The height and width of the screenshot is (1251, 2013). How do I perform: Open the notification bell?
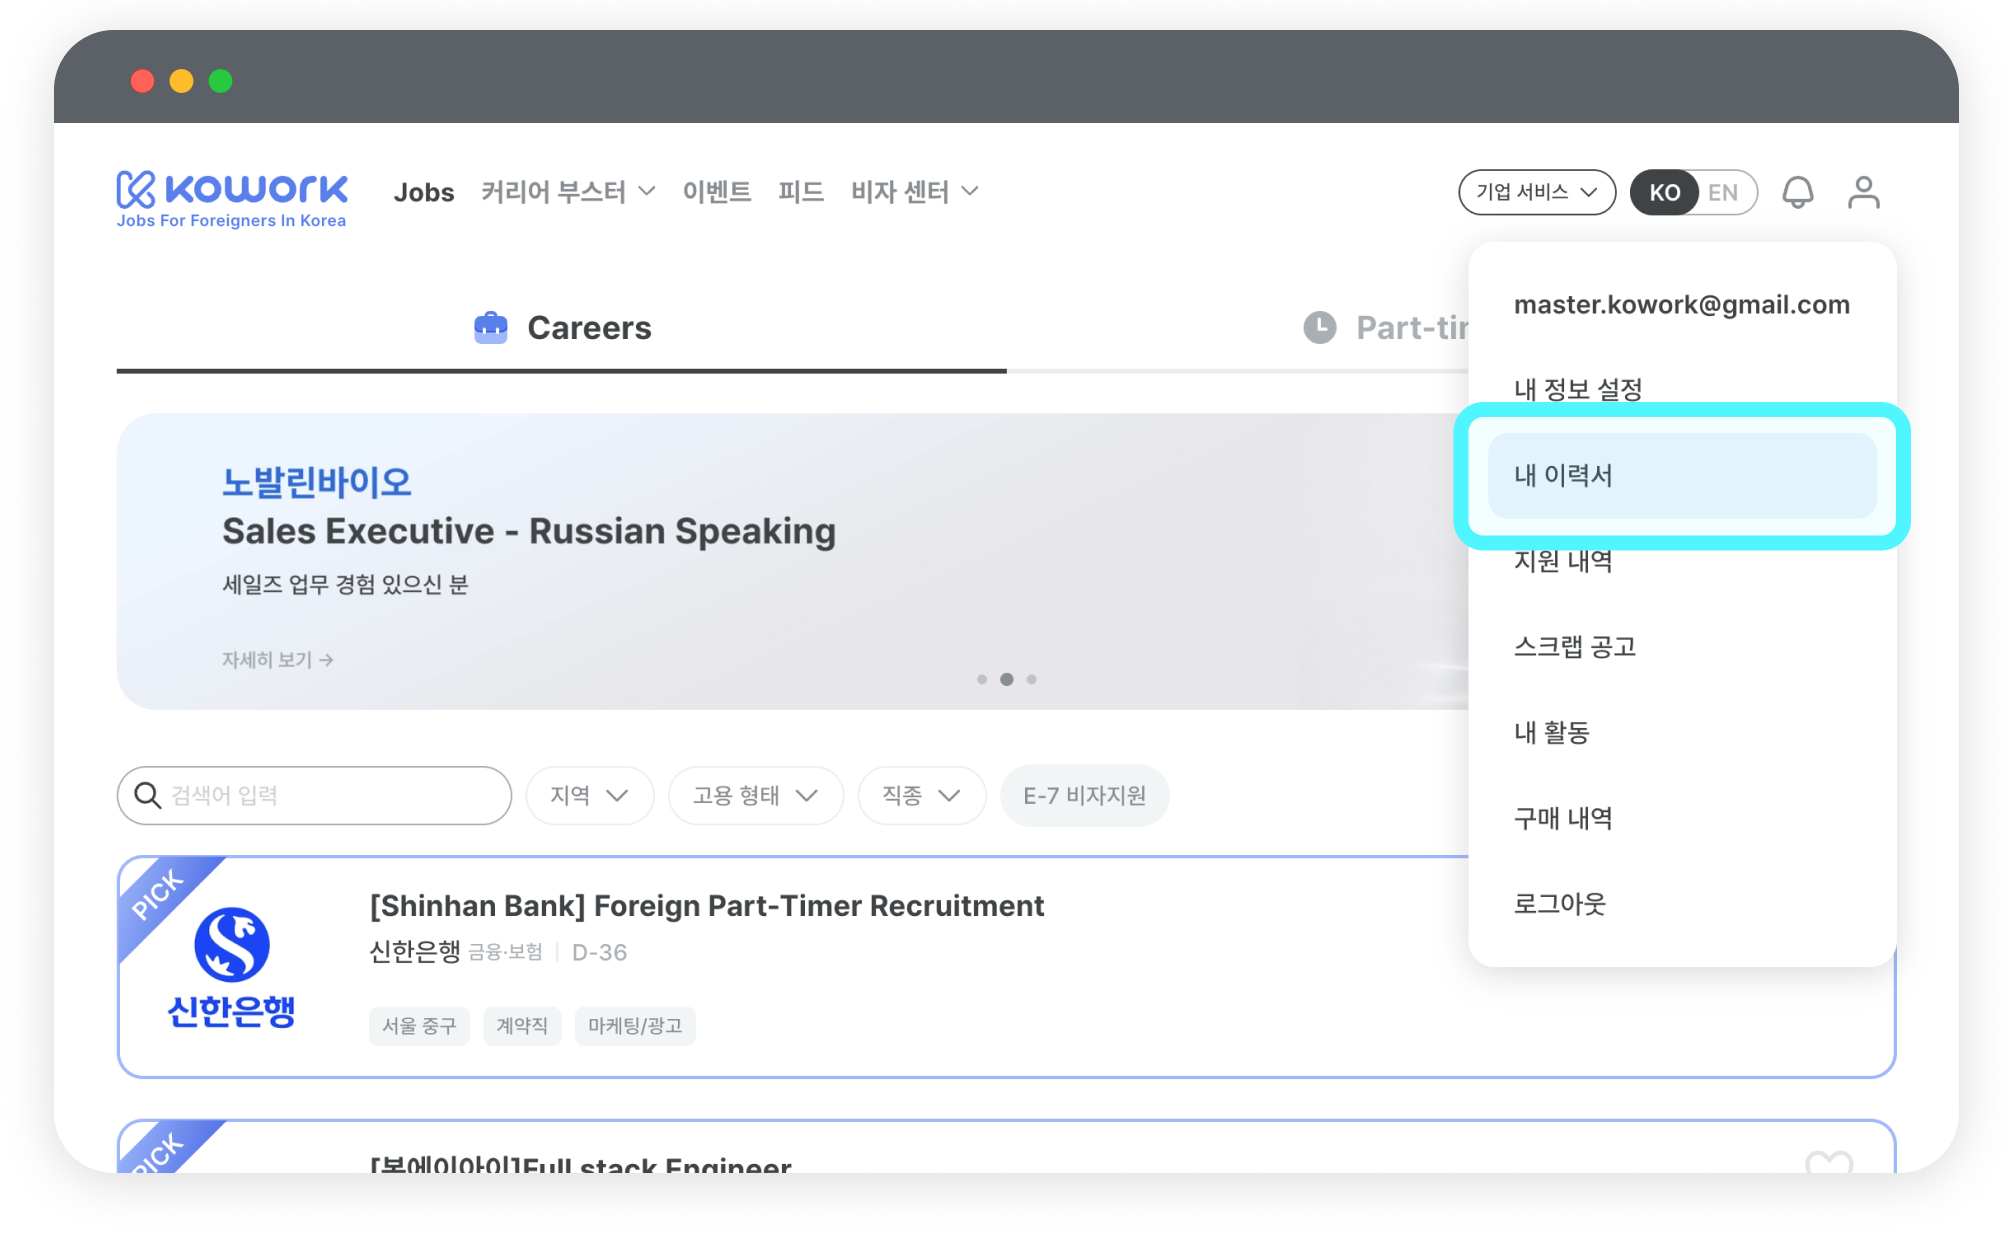coord(1797,192)
